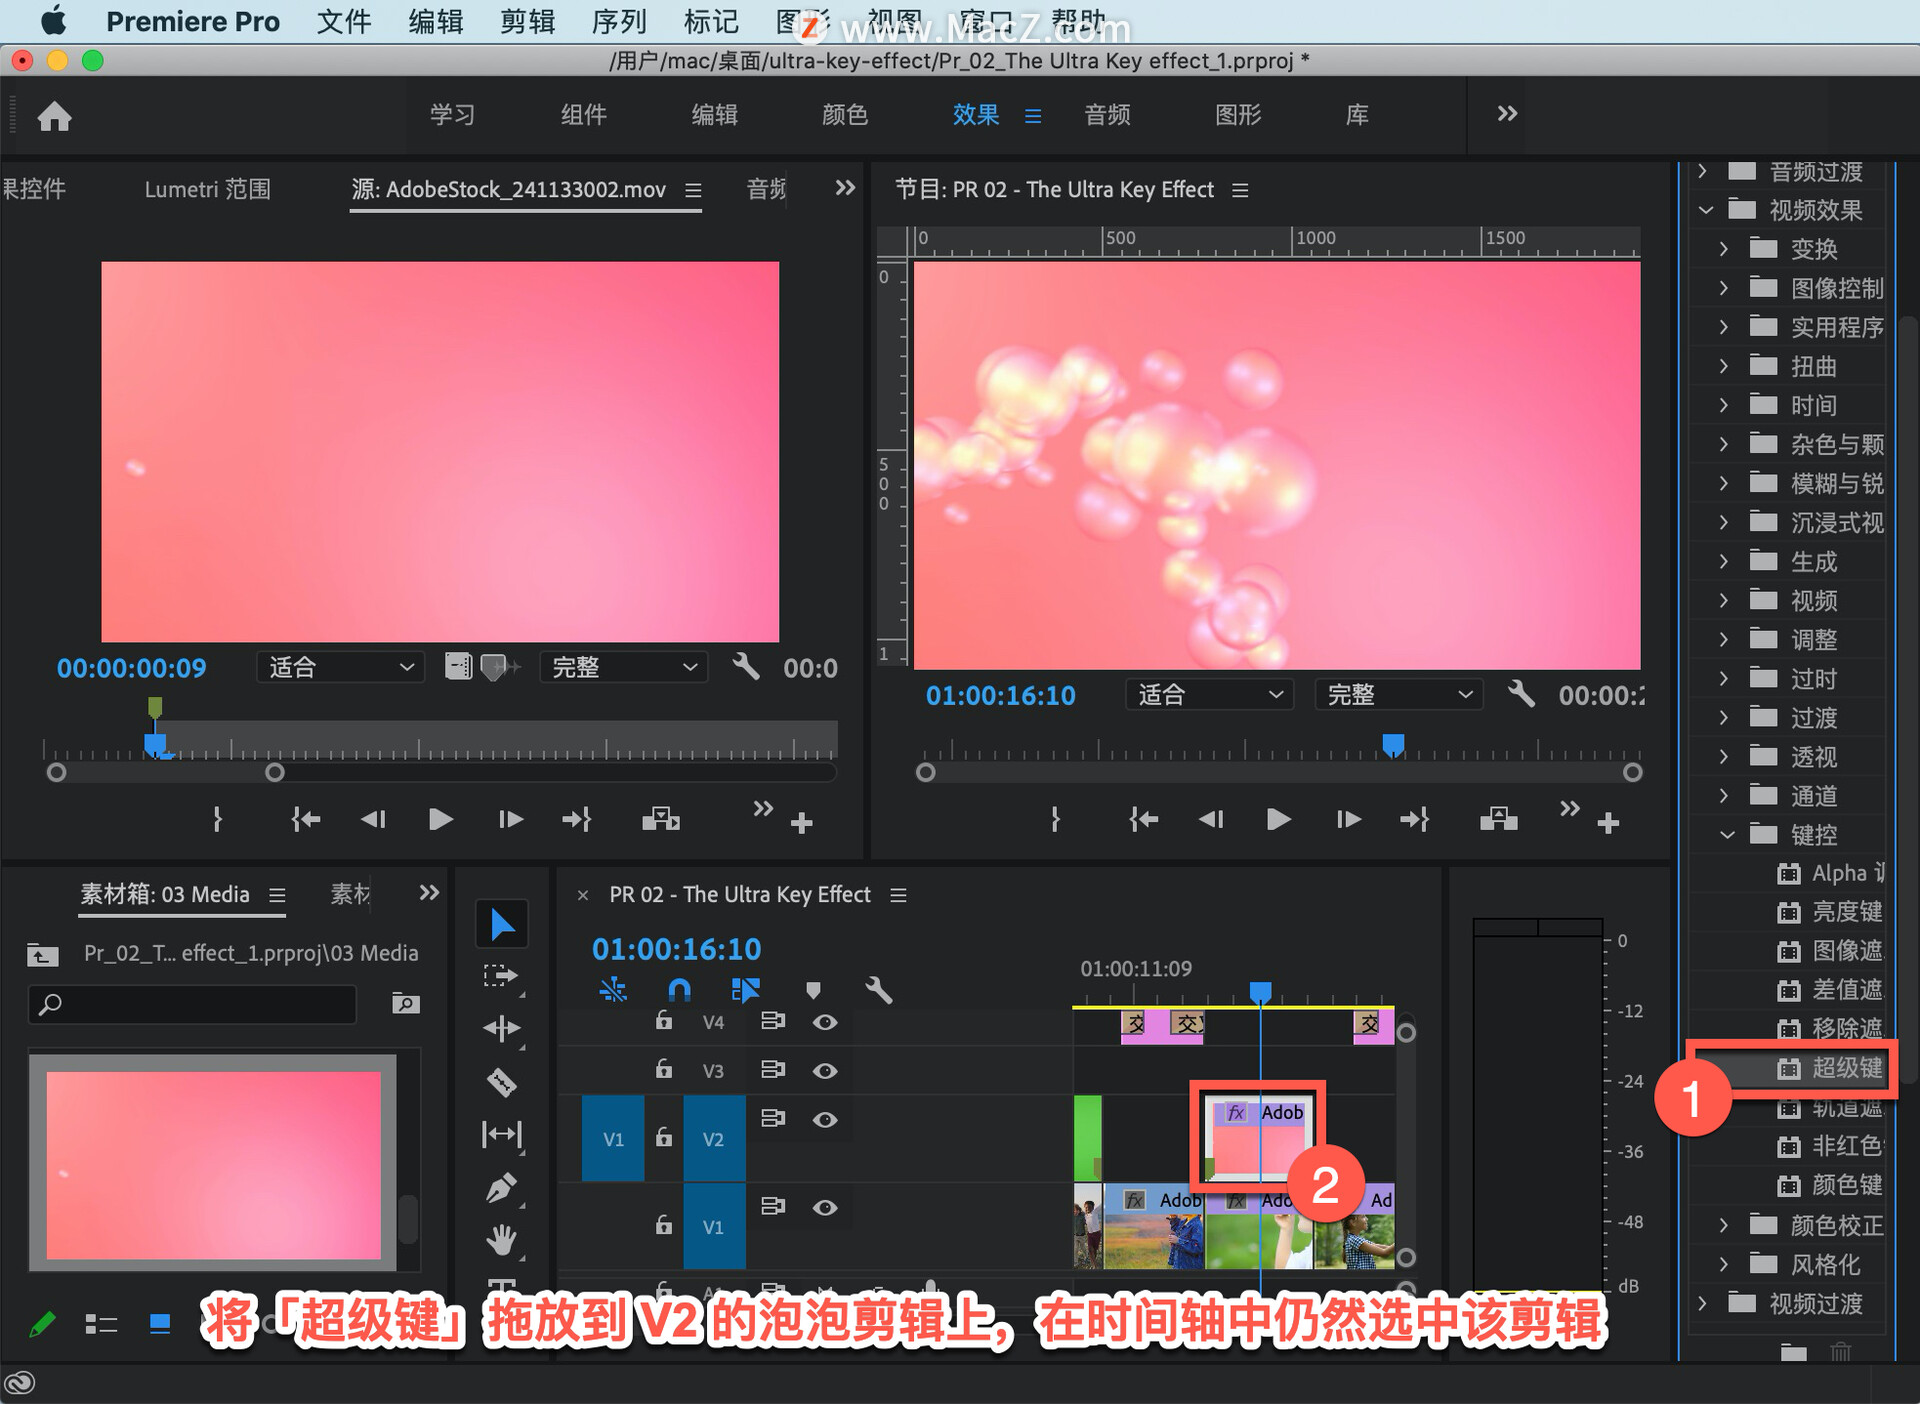Step forward one frame in Program monitor
The image size is (1920, 1404).
tap(1348, 820)
